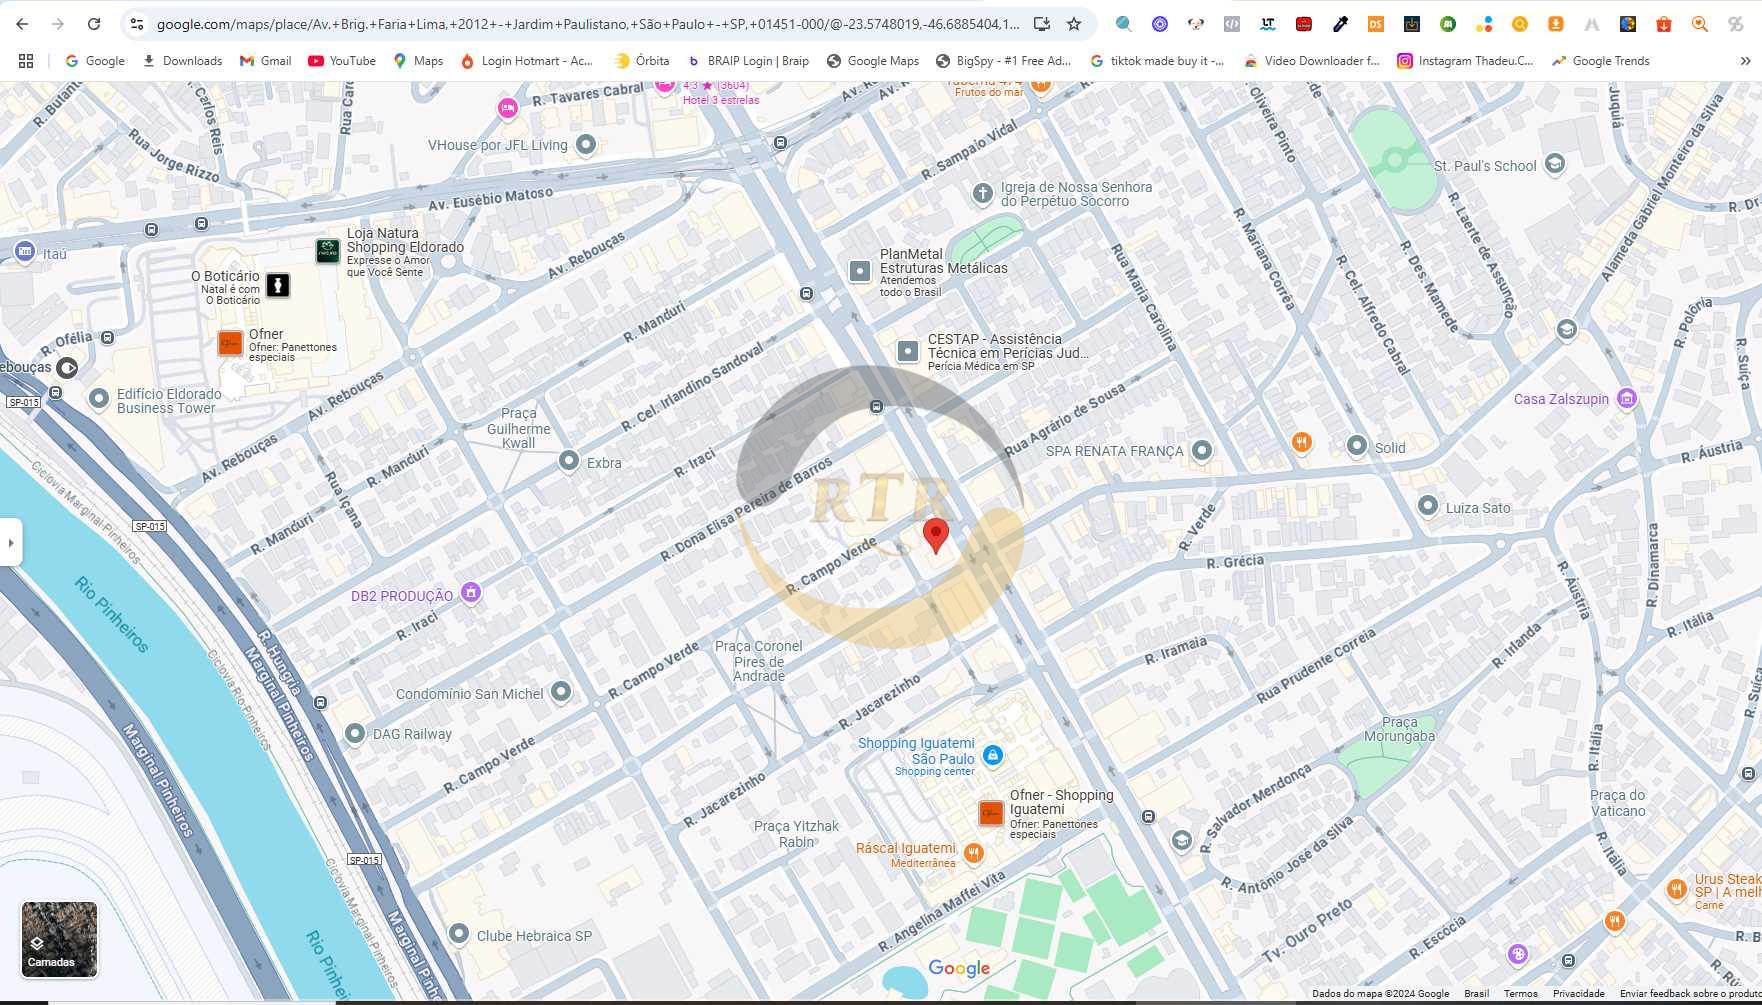The height and width of the screenshot is (1005, 1762).
Task: Click the address bar URL field
Action: pyautogui.click(x=588, y=24)
